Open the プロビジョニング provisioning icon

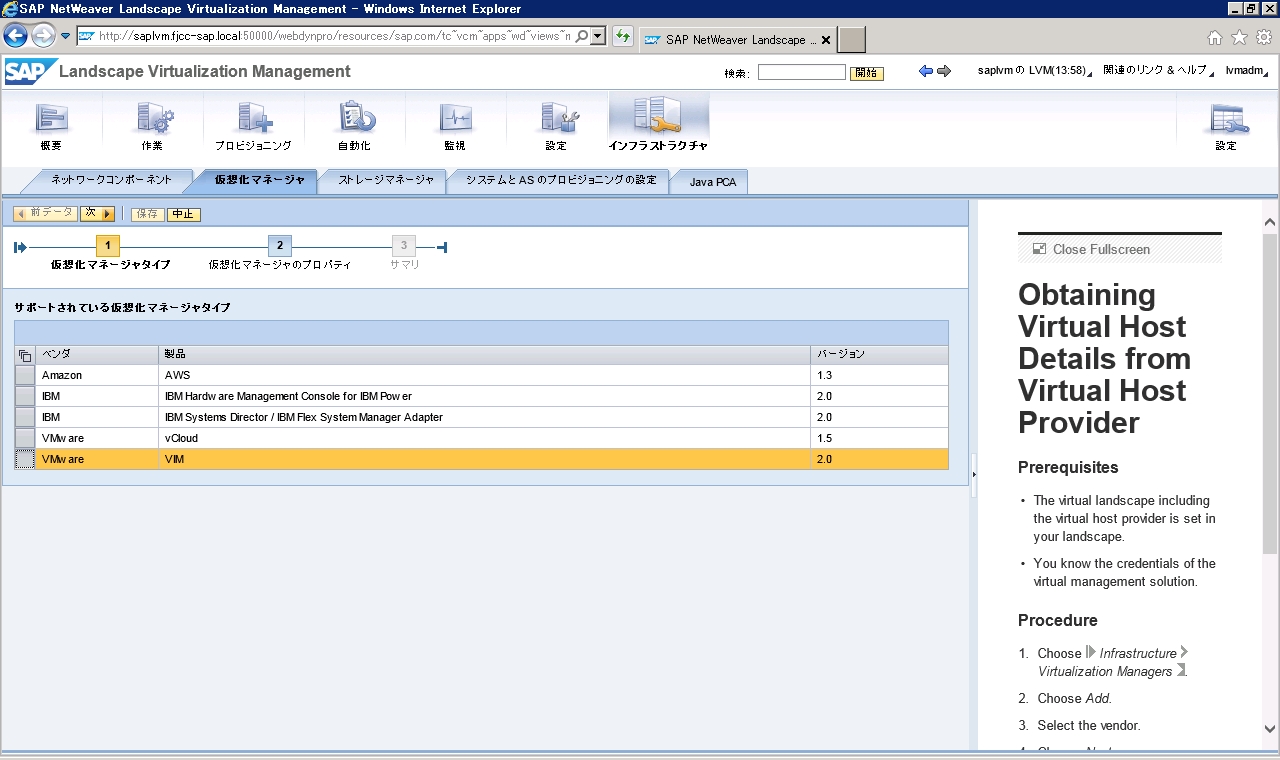click(x=253, y=124)
